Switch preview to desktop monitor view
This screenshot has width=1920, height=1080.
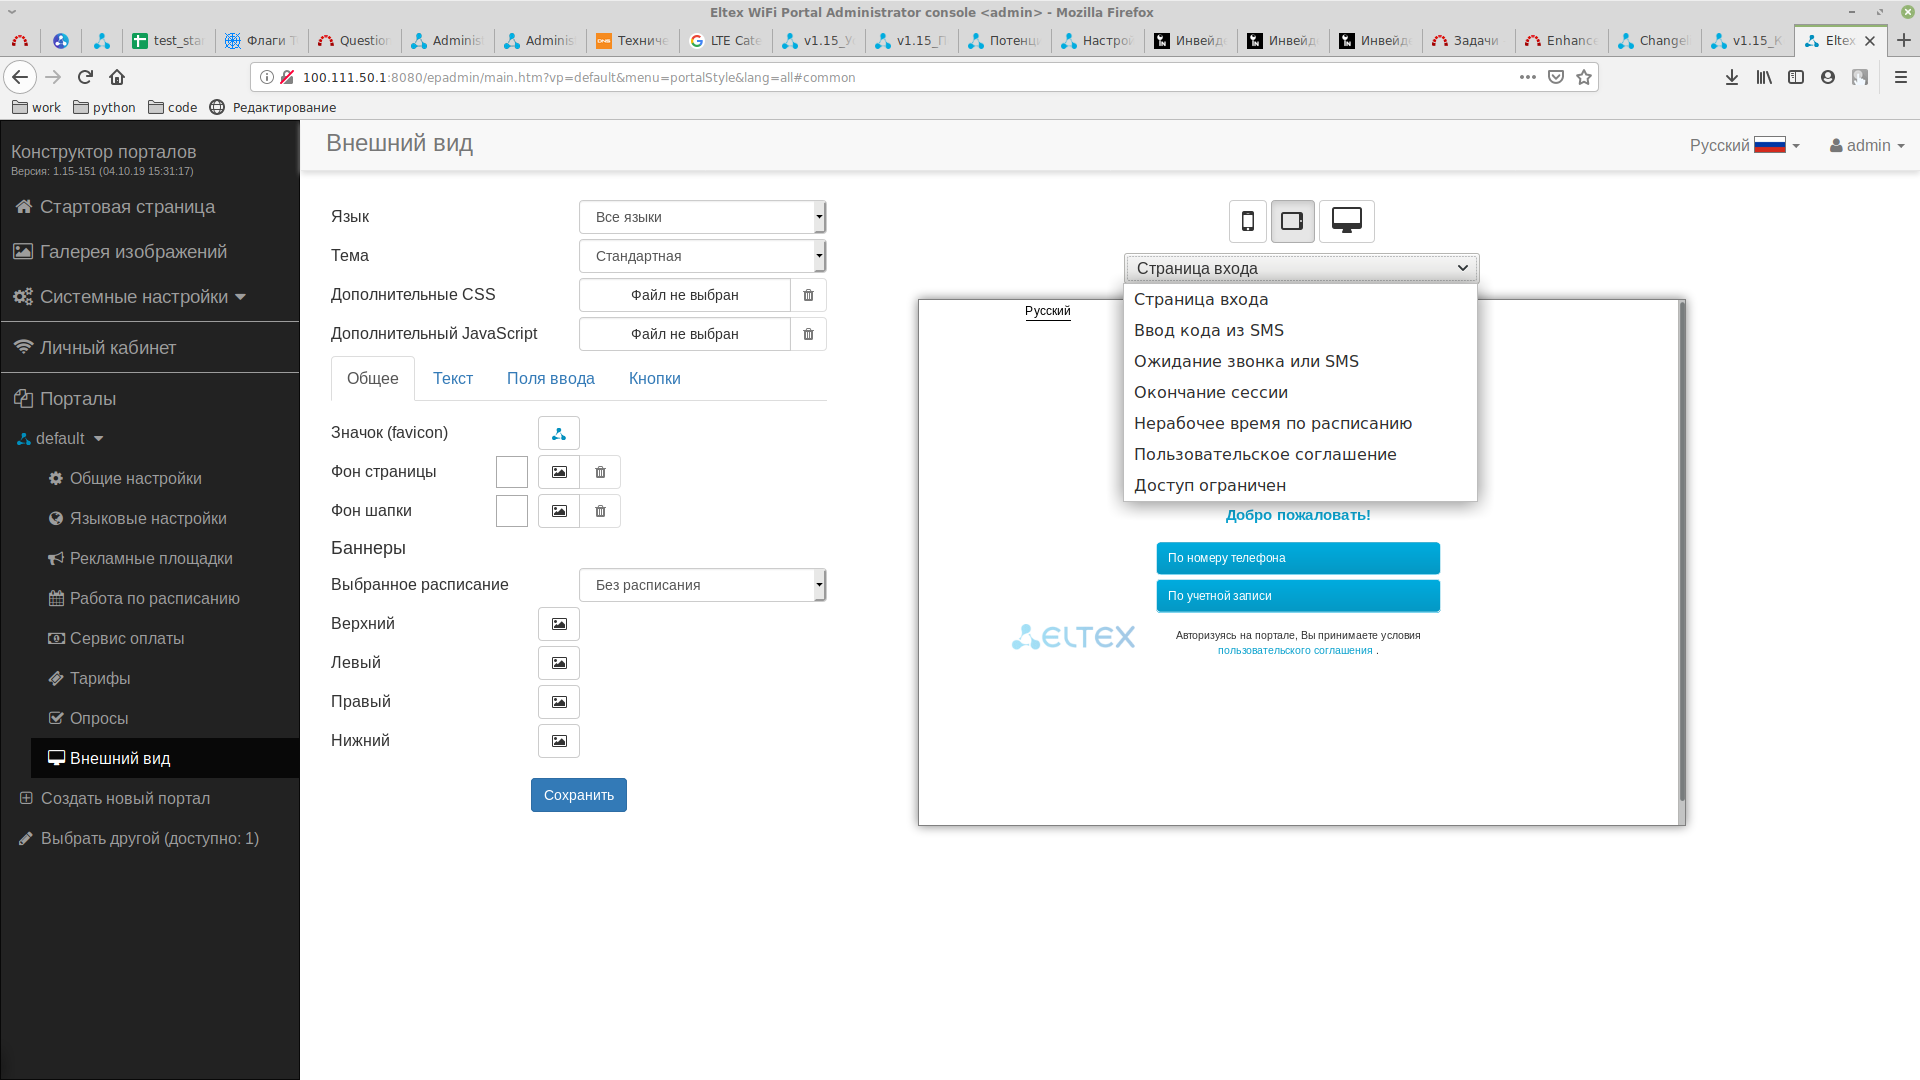pos(1346,221)
